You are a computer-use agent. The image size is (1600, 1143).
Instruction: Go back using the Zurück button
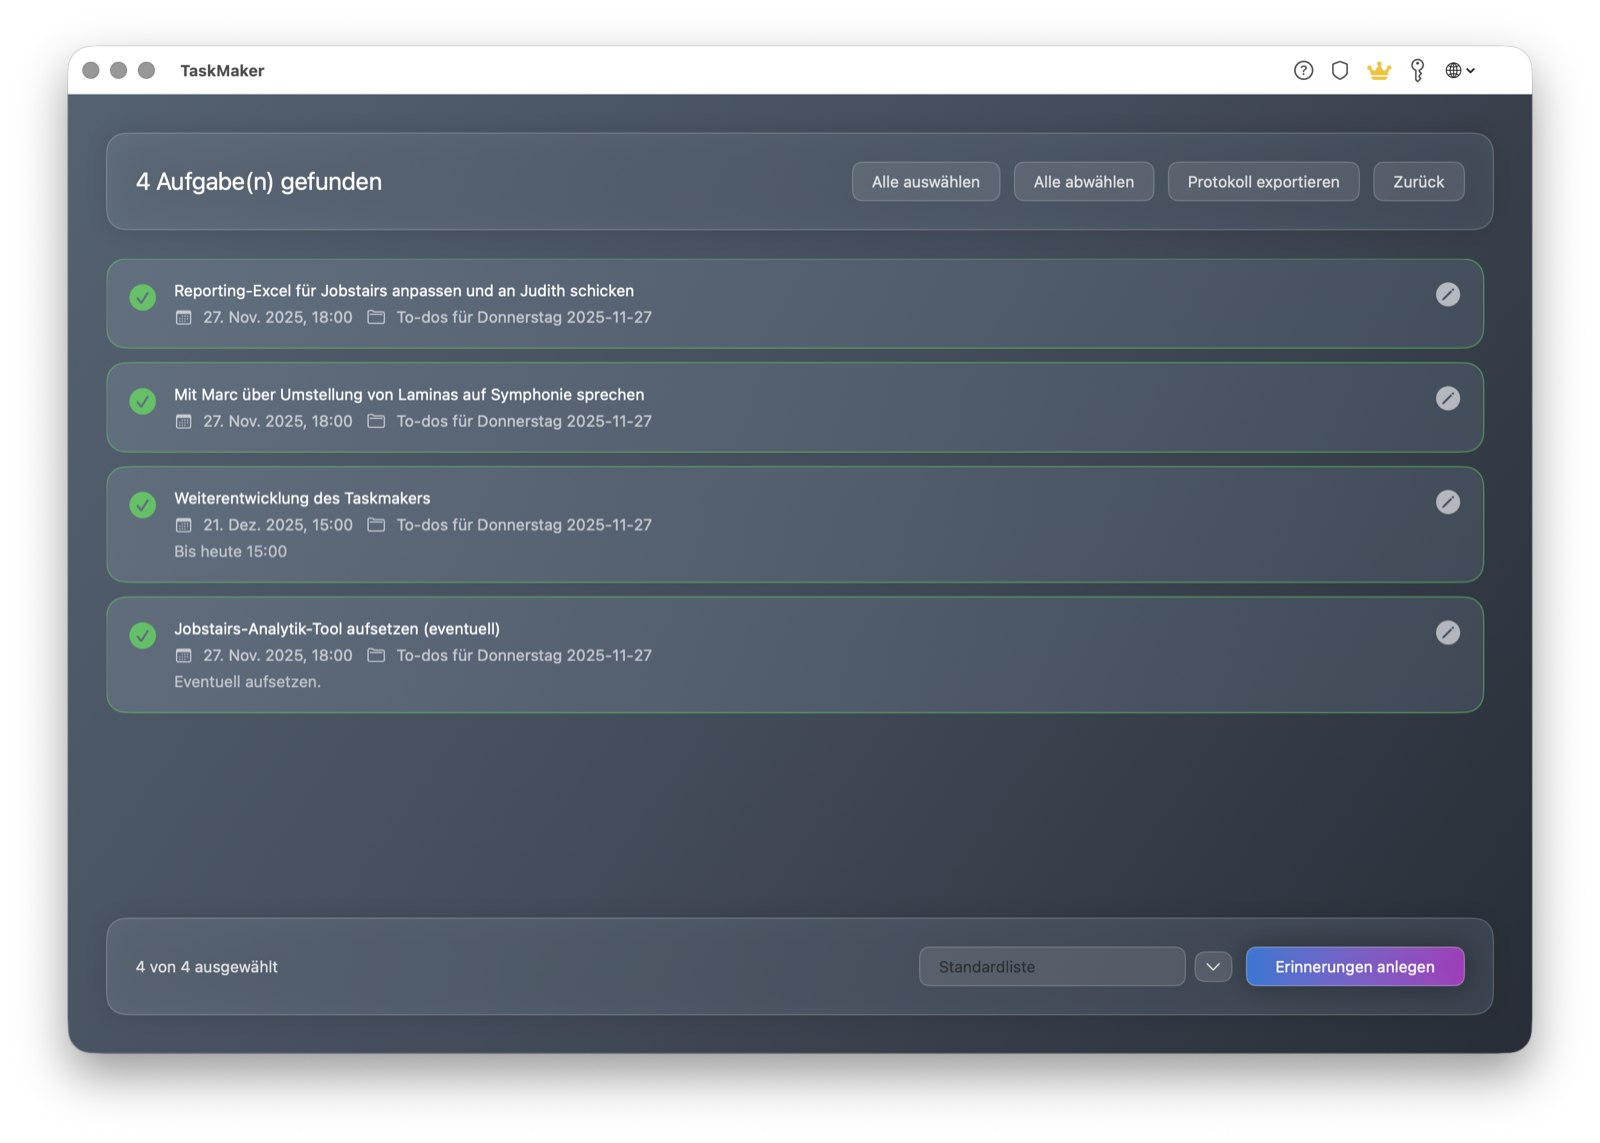coord(1418,181)
